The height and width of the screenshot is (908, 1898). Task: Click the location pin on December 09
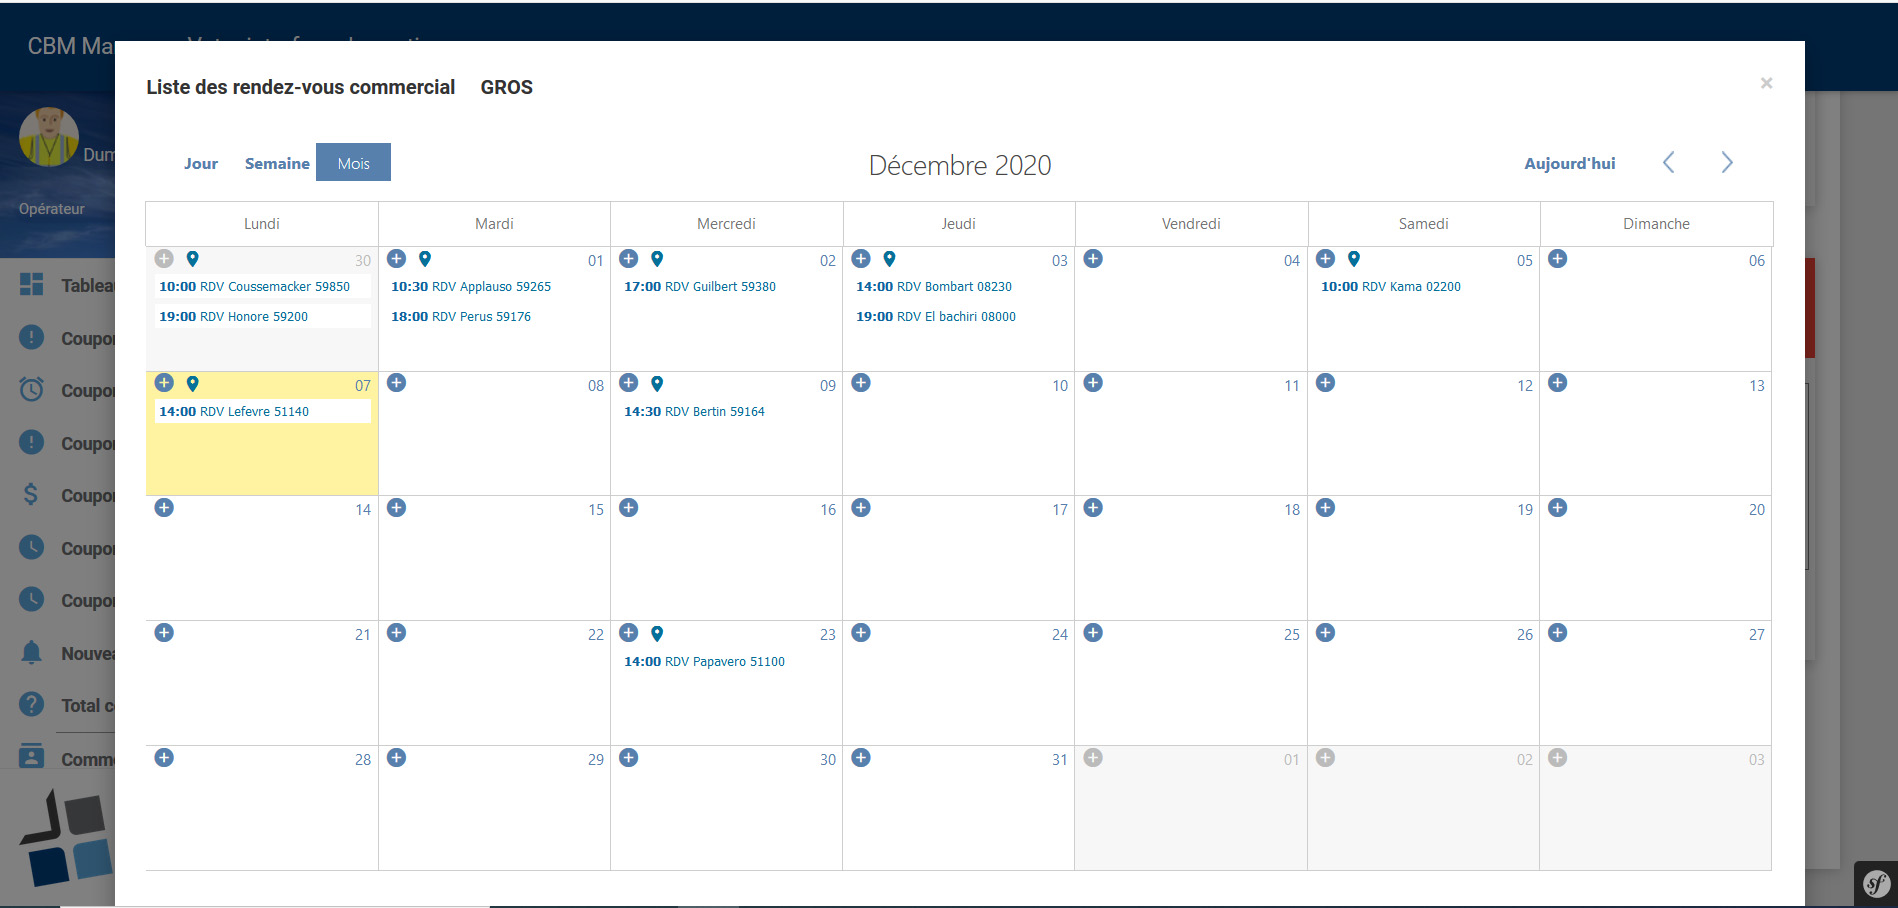tap(657, 383)
